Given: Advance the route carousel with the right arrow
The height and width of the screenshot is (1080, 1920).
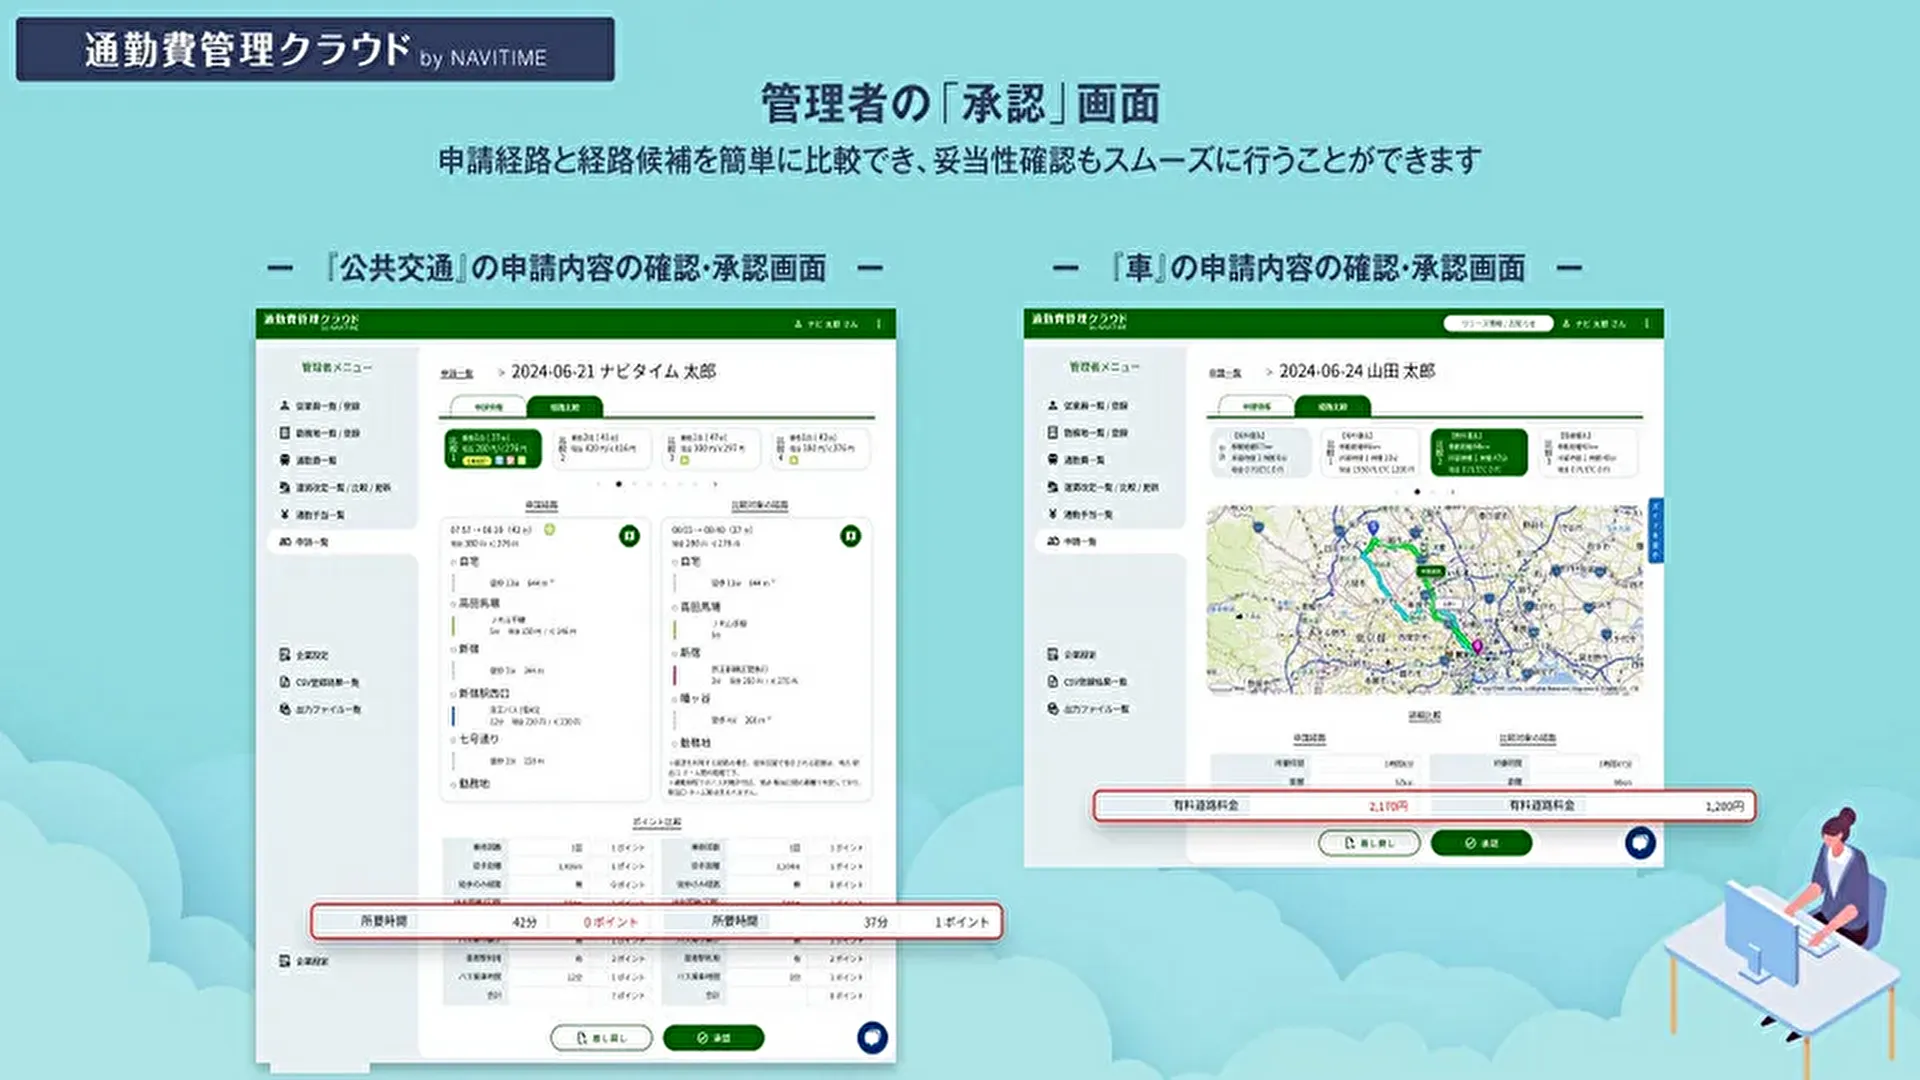Looking at the screenshot, I should click(x=715, y=484).
